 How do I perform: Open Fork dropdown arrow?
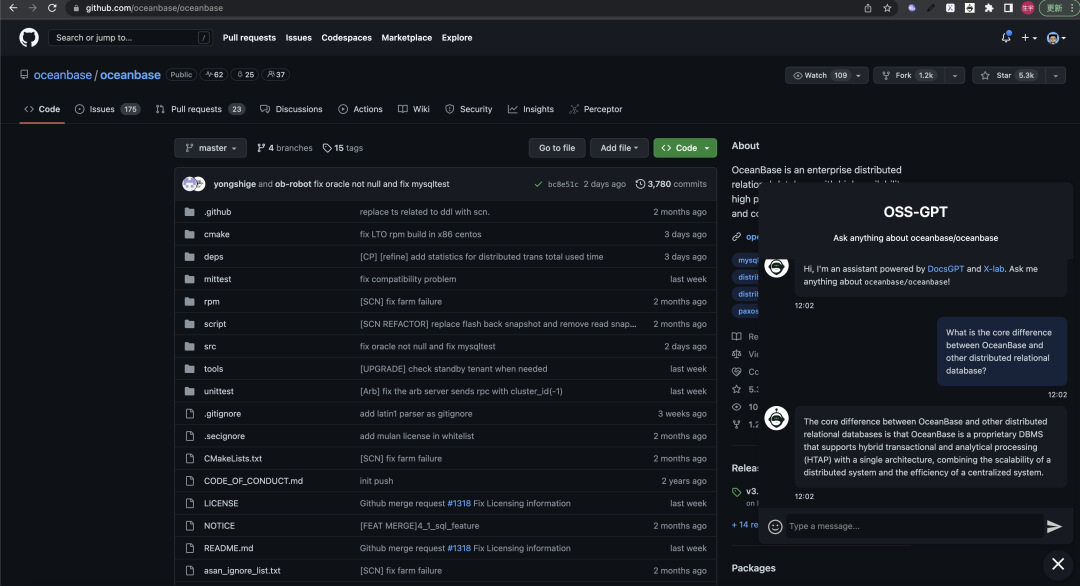tap(955, 75)
